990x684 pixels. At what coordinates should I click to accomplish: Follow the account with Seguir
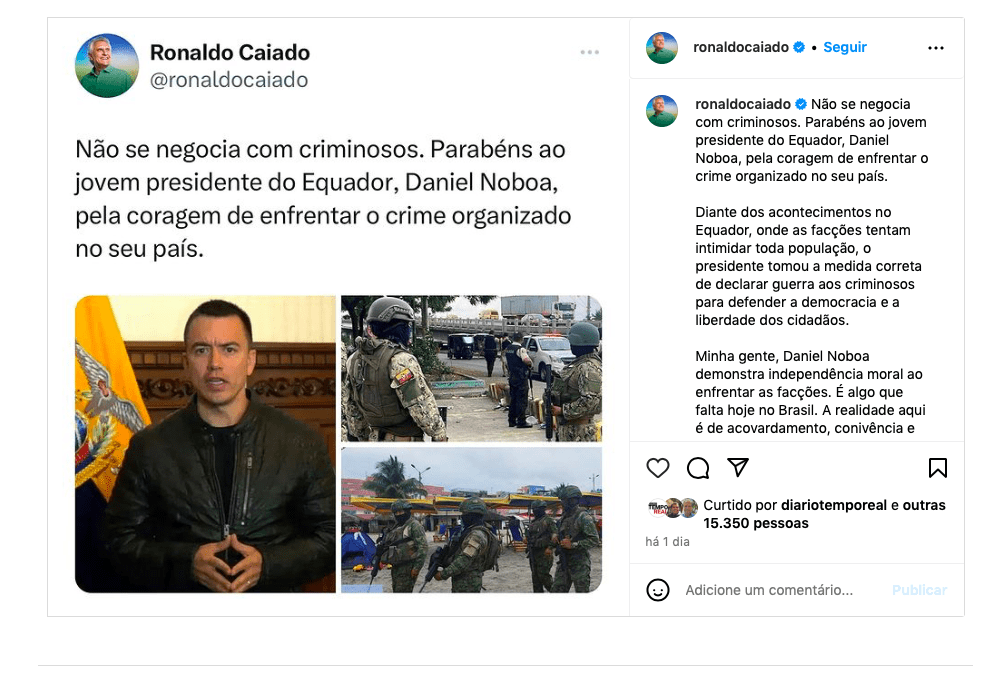click(x=845, y=47)
